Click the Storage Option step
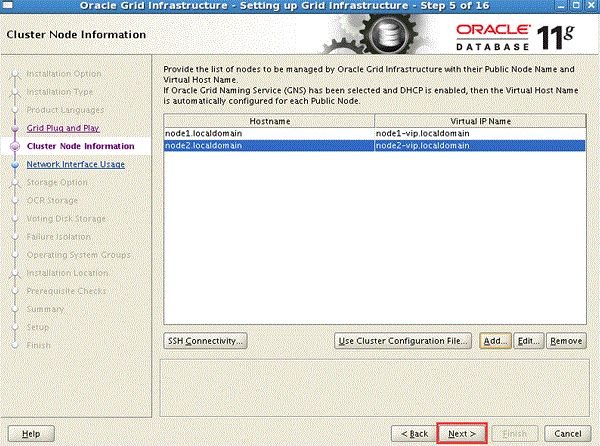This screenshot has width=600, height=446. [57, 182]
